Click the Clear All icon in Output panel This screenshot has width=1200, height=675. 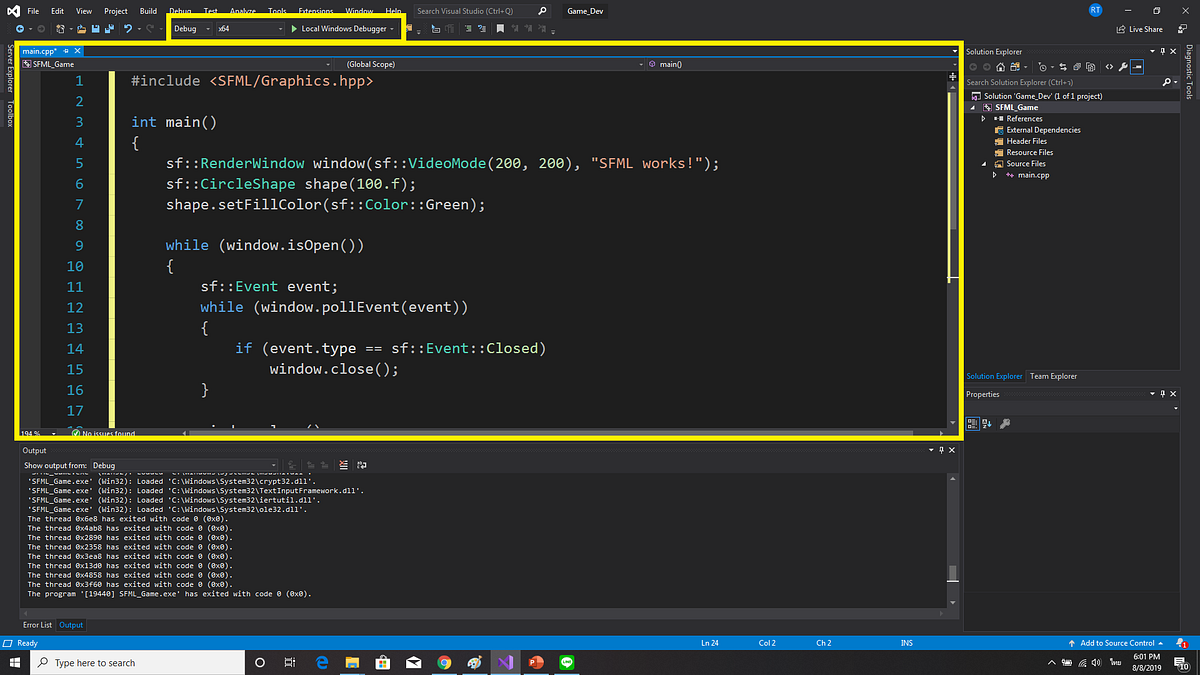[343, 465]
